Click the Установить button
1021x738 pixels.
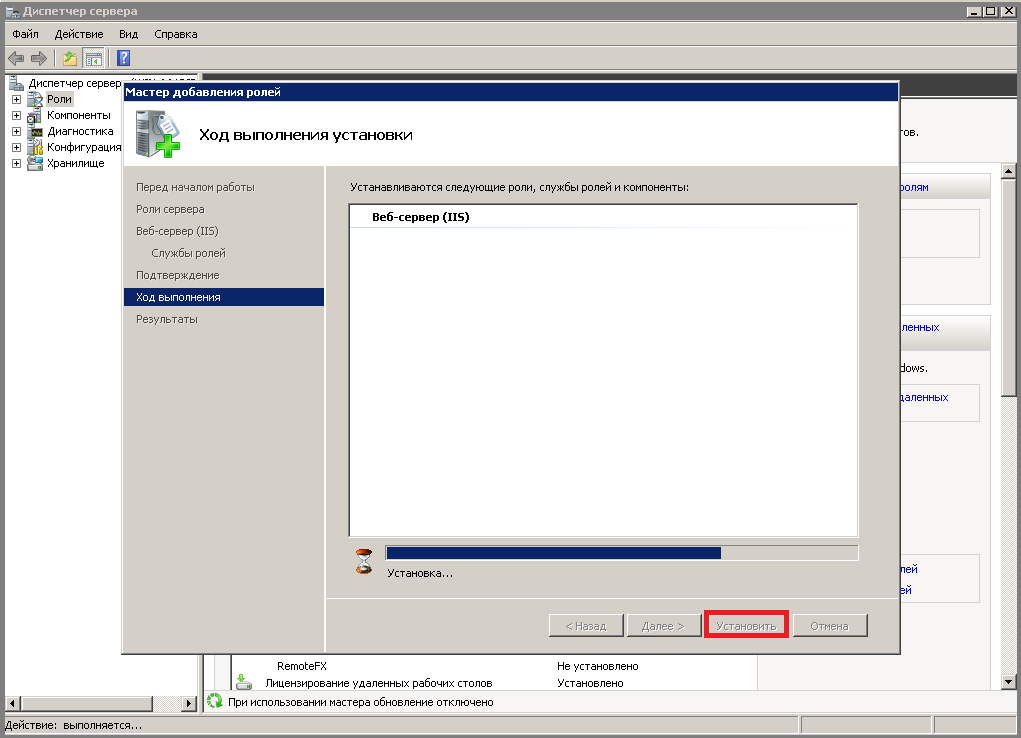(746, 626)
